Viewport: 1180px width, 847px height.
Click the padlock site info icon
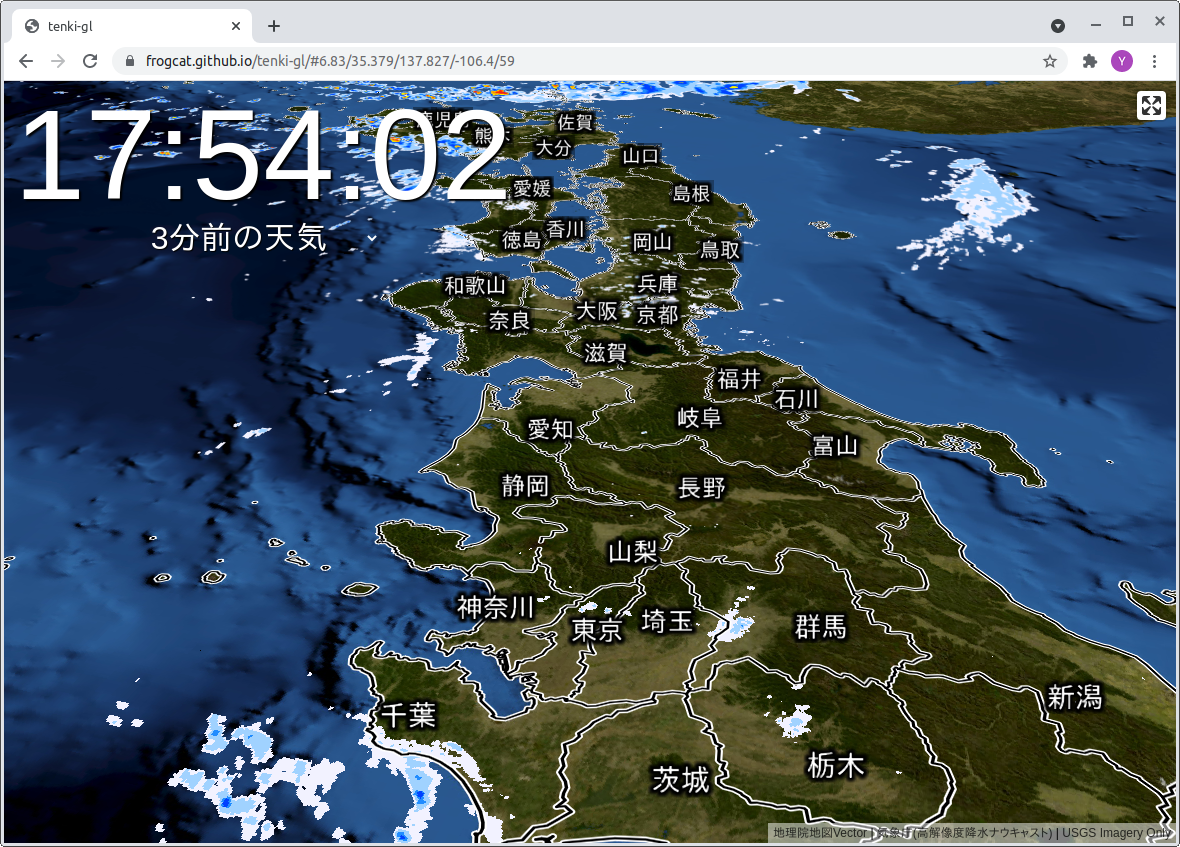point(129,61)
